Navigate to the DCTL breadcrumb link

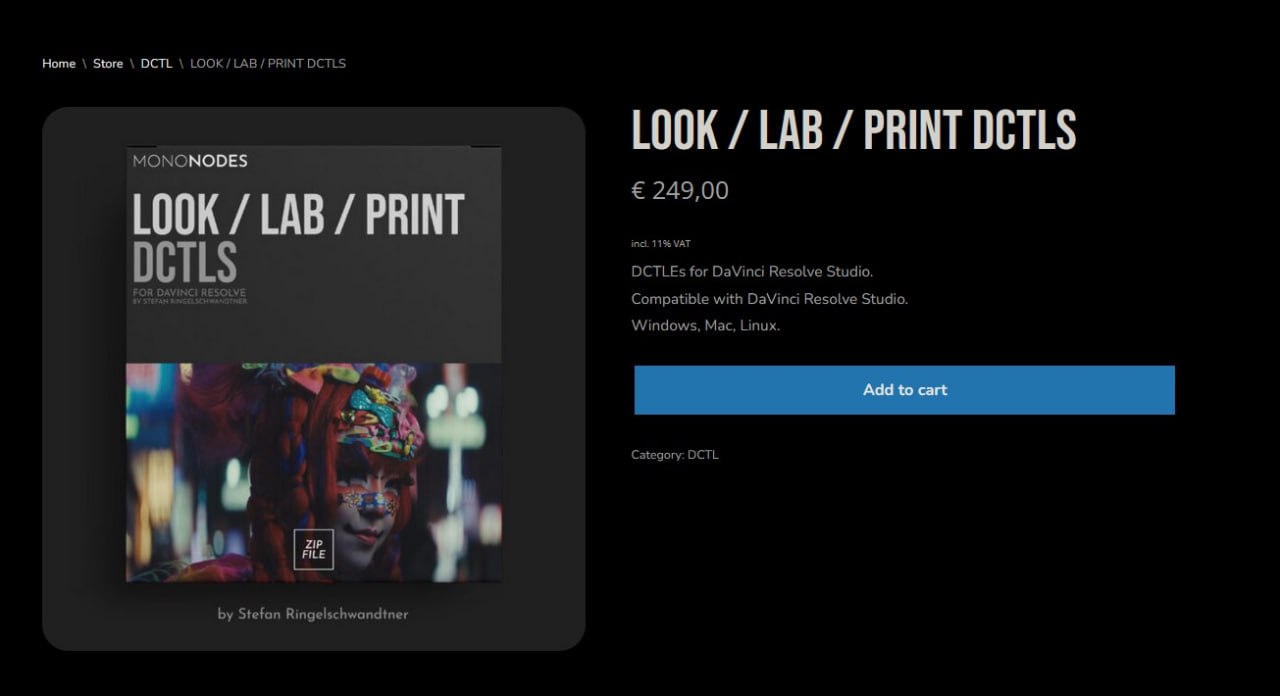[156, 64]
